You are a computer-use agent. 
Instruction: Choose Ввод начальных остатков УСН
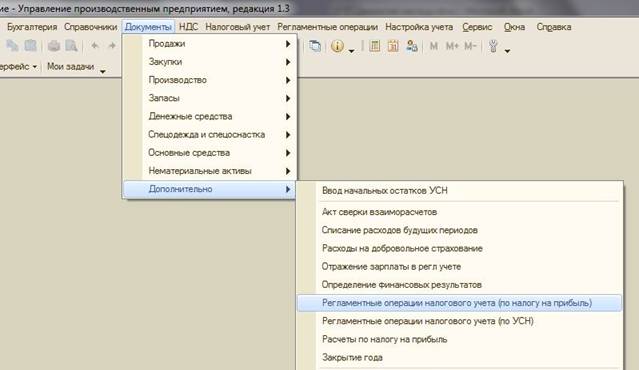[x=460, y=191]
